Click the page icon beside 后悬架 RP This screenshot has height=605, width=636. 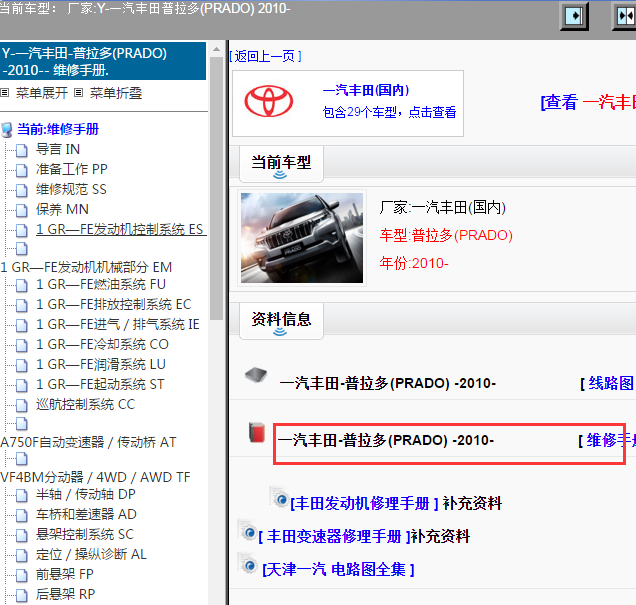22,595
